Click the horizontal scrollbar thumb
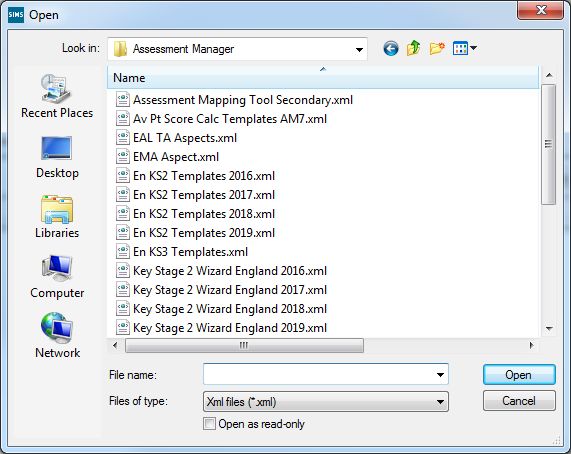Screen dimensions: 571x454 tap(244, 346)
